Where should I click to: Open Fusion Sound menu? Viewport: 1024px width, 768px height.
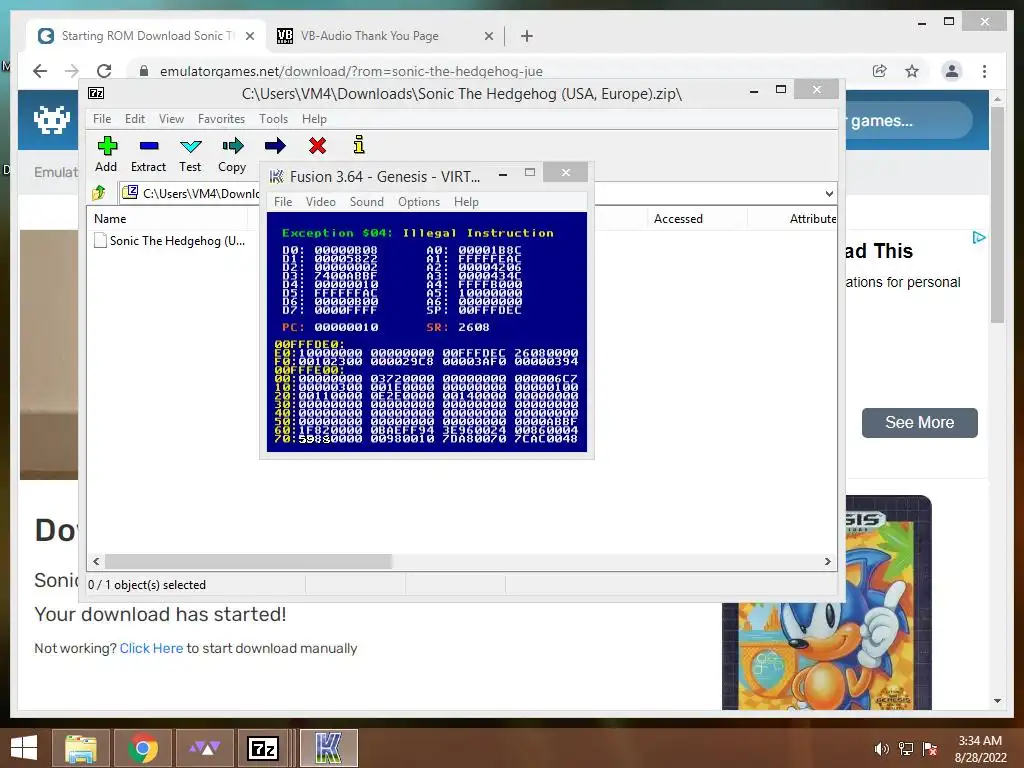pyautogui.click(x=366, y=202)
